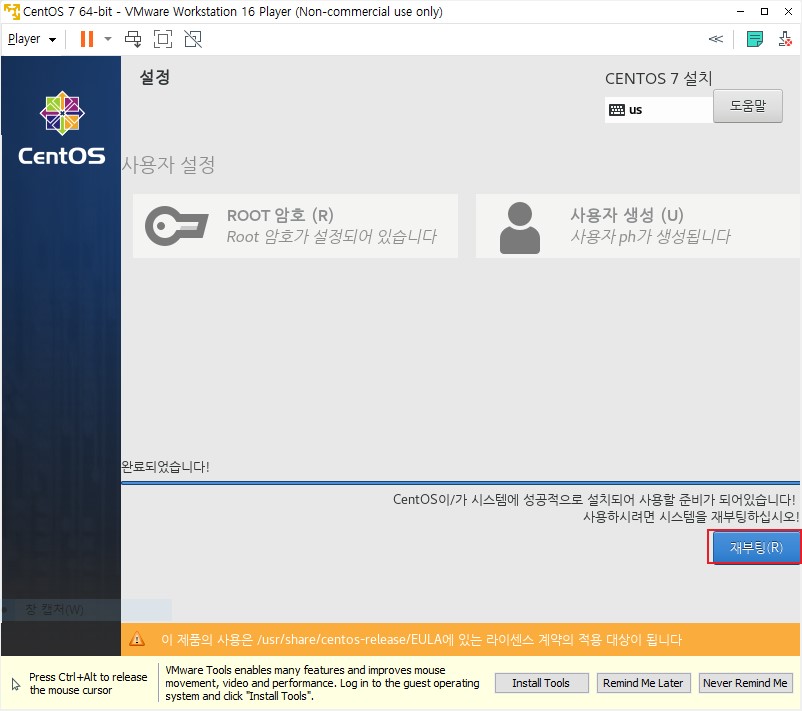The image size is (802, 711).
Task: Click the mouse cursor hint icon
Action: click(x=16, y=684)
